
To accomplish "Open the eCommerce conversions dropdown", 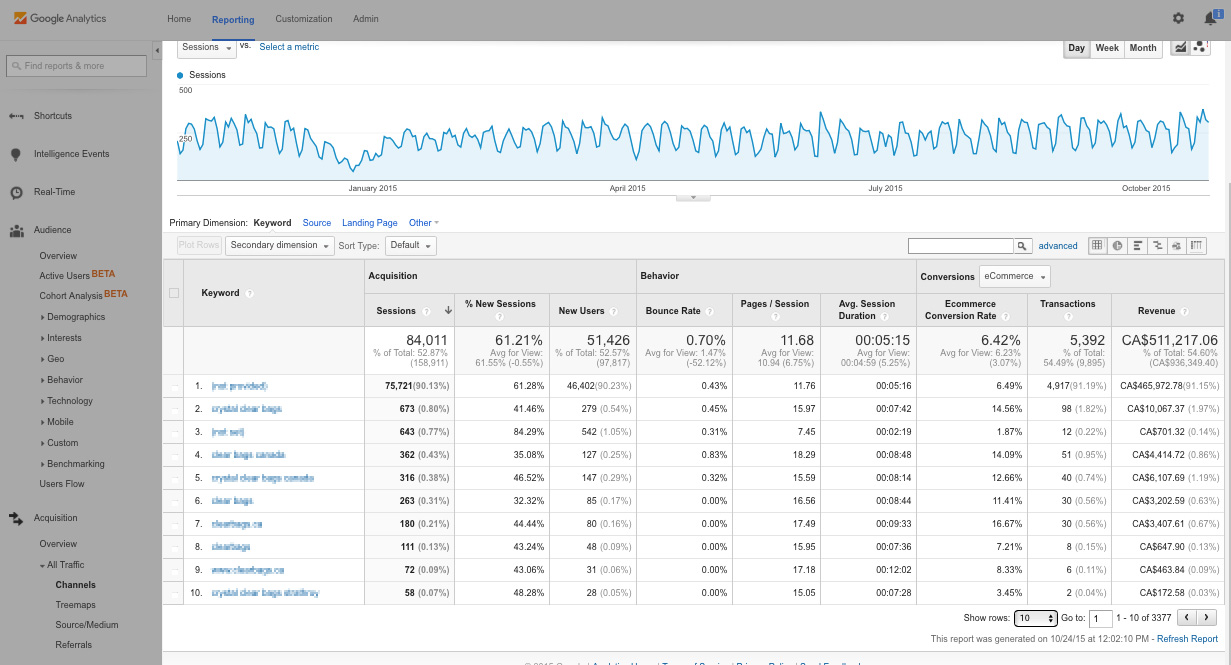I will (x=1015, y=277).
